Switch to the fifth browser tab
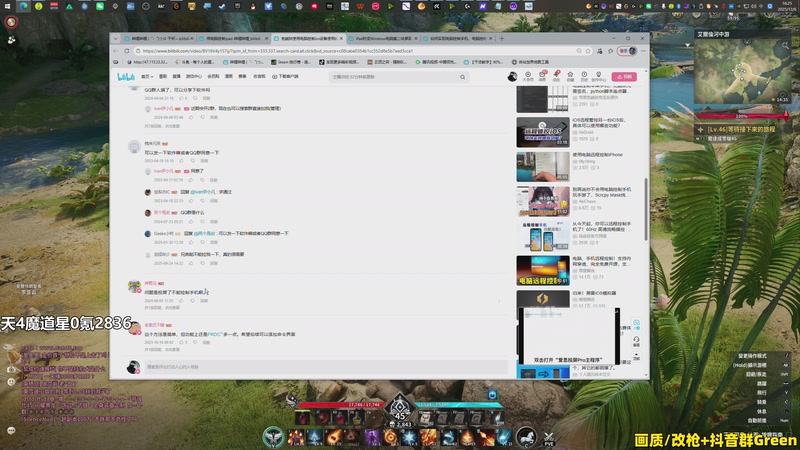Image resolution: width=800 pixels, height=450 pixels. (458, 38)
